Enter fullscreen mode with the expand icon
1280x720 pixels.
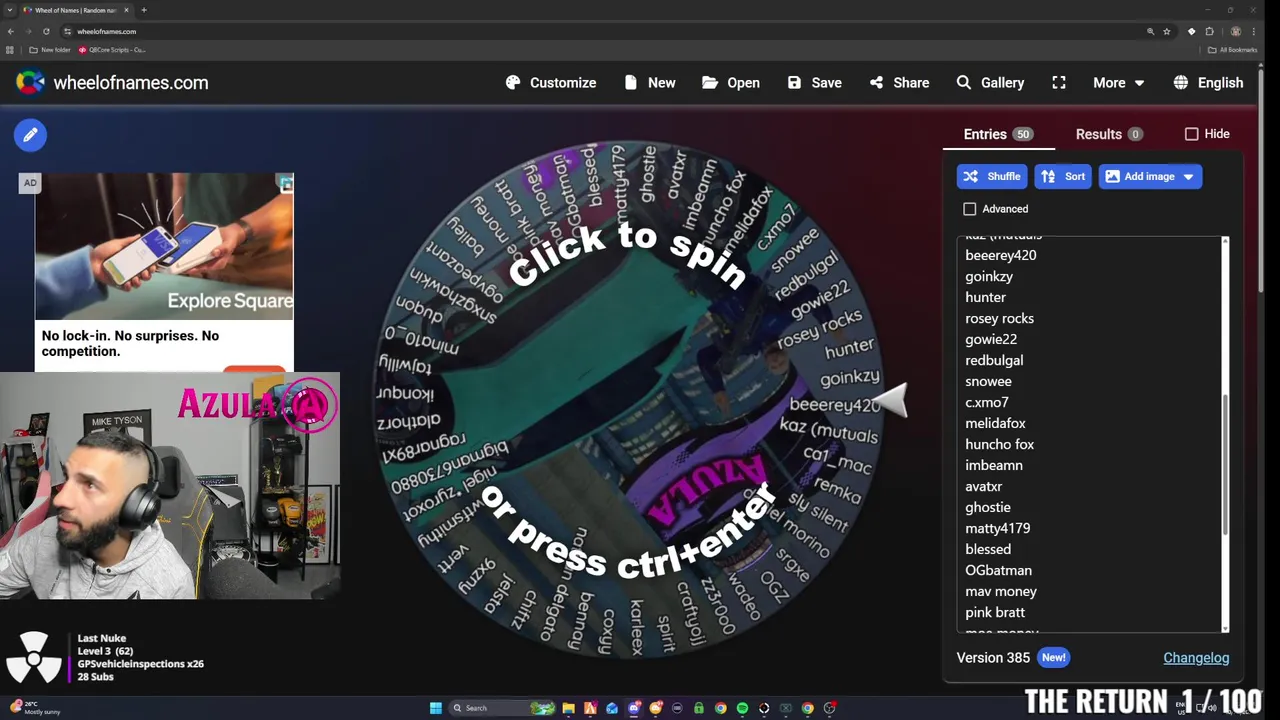click(x=1059, y=83)
